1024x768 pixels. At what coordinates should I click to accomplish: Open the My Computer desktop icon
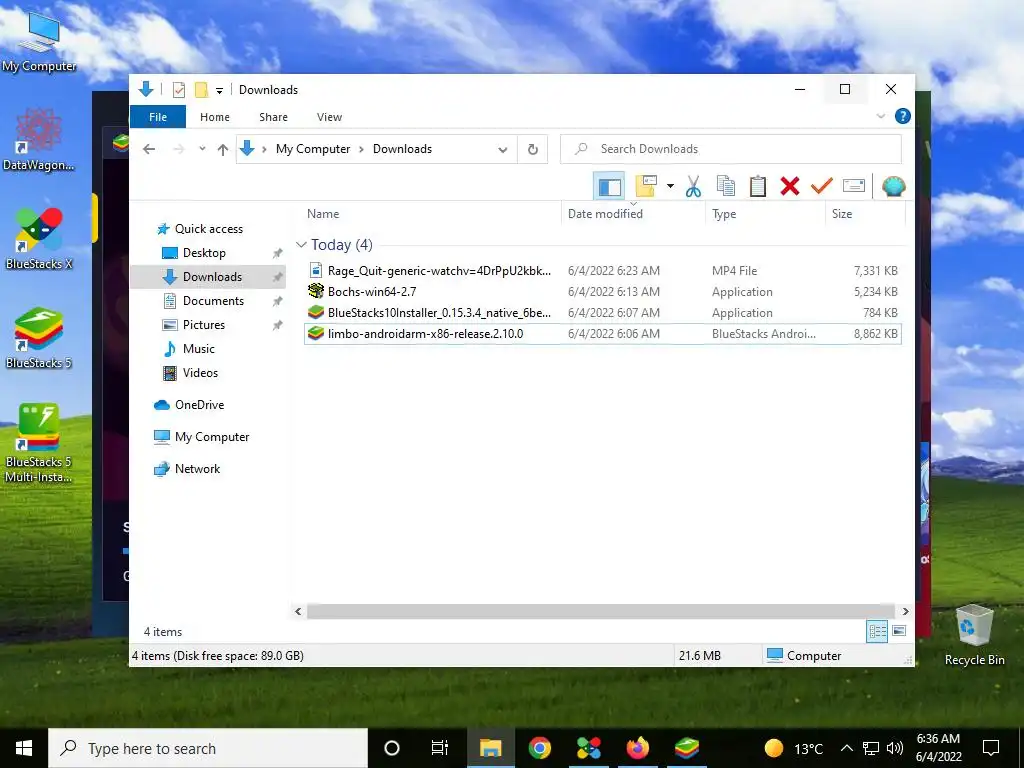tap(39, 40)
